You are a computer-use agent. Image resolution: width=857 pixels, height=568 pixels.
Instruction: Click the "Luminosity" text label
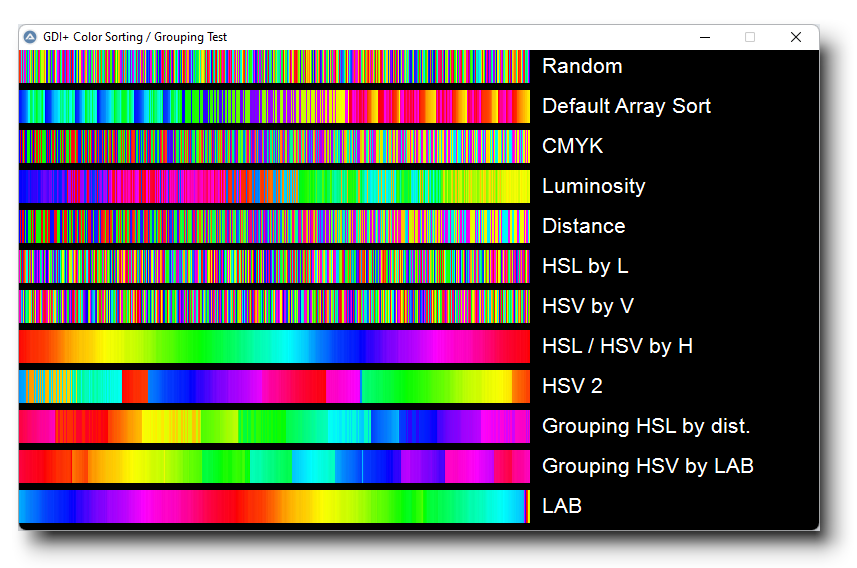593,186
